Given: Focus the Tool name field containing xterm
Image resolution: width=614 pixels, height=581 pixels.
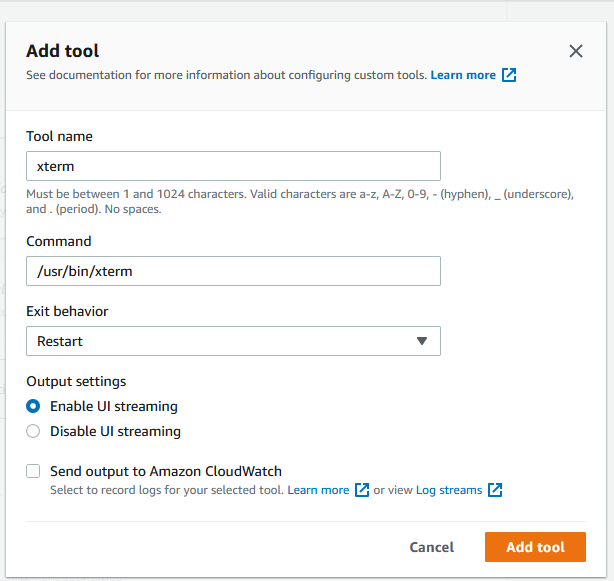Looking at the screenshot, I should [233, 166].
